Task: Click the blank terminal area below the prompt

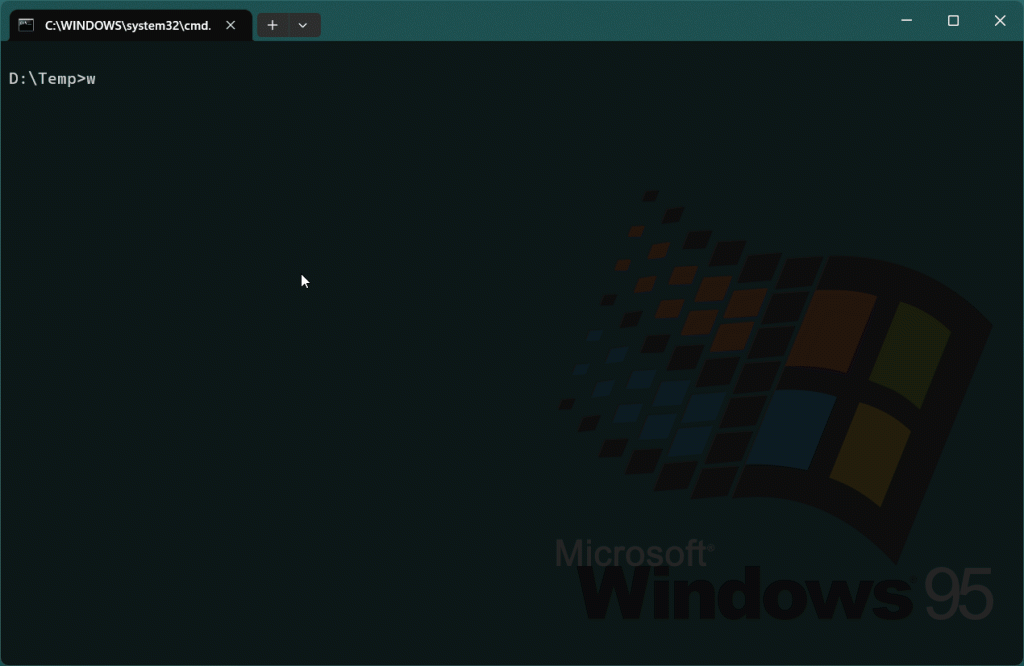Action: click(x=250, y=400)
